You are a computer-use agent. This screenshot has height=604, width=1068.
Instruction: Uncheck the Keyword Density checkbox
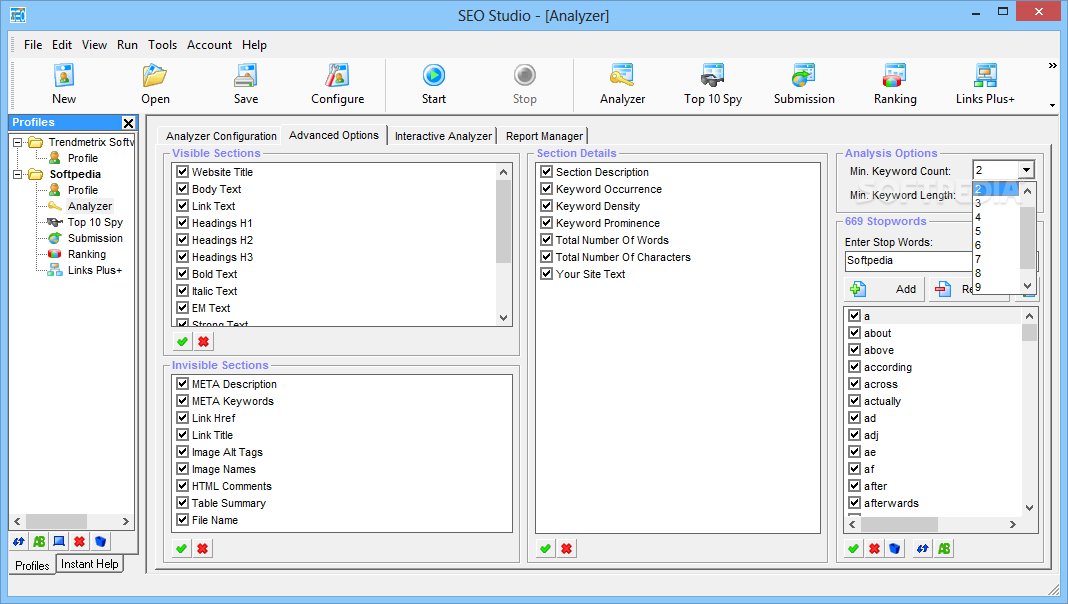(x=546, y=206)
